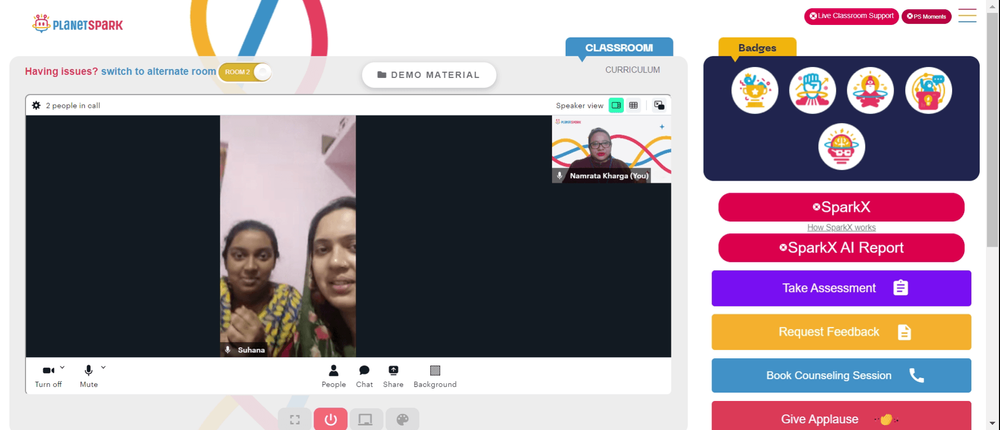
Task: Click Suhana's video feed
Action: point(288,236)
